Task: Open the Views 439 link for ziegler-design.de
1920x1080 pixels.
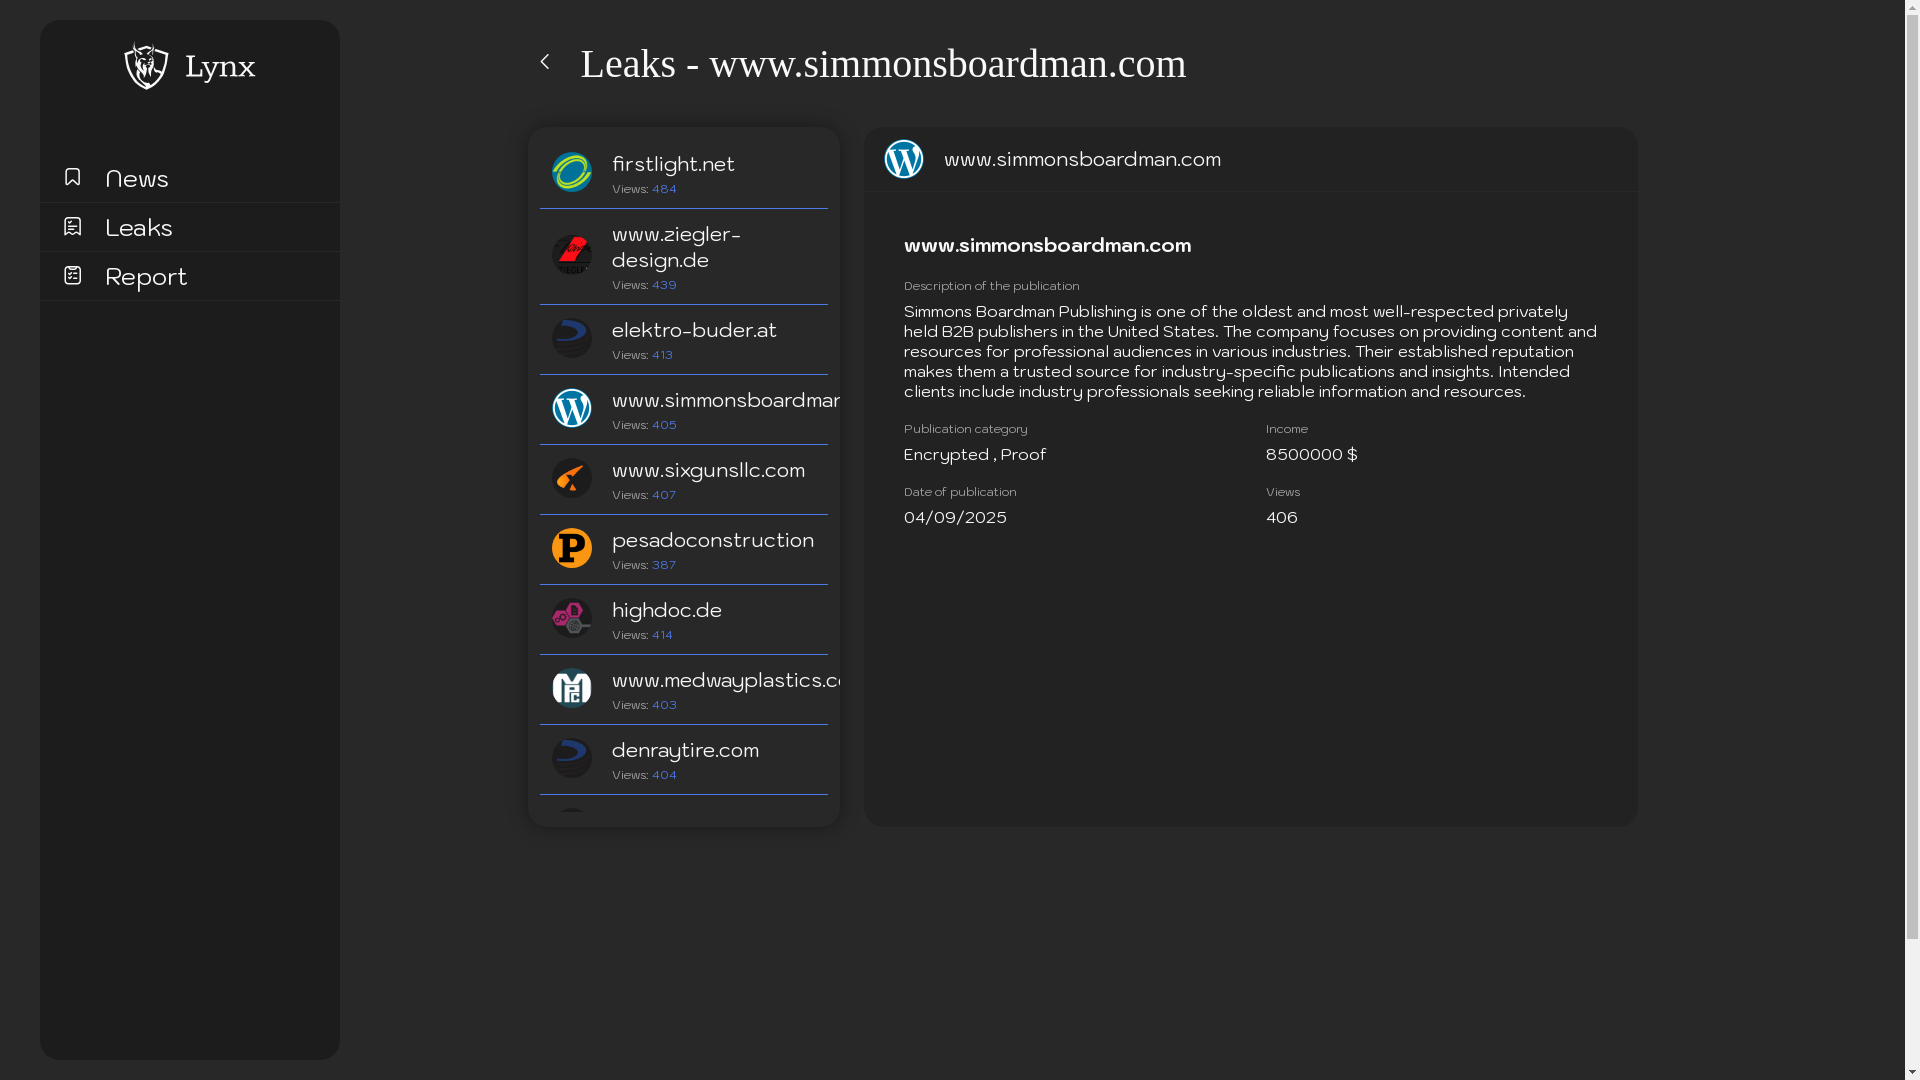Action: click(x=663, y=285)
